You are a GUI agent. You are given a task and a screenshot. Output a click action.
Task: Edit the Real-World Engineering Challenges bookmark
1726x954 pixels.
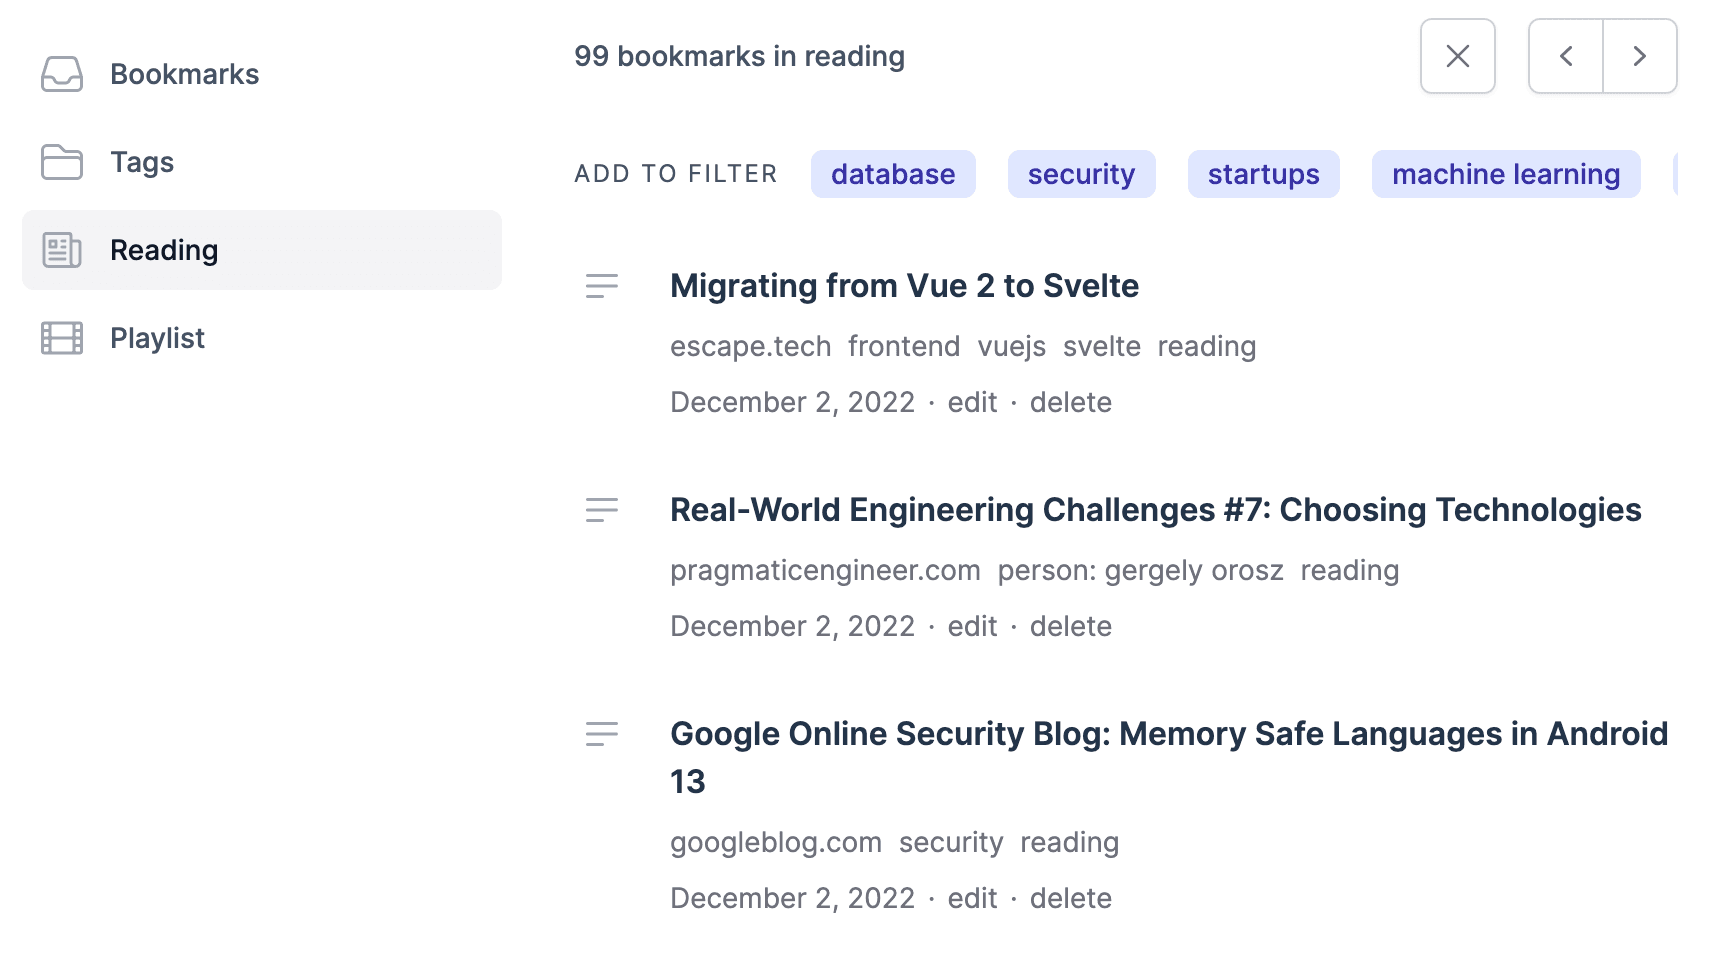972,626
